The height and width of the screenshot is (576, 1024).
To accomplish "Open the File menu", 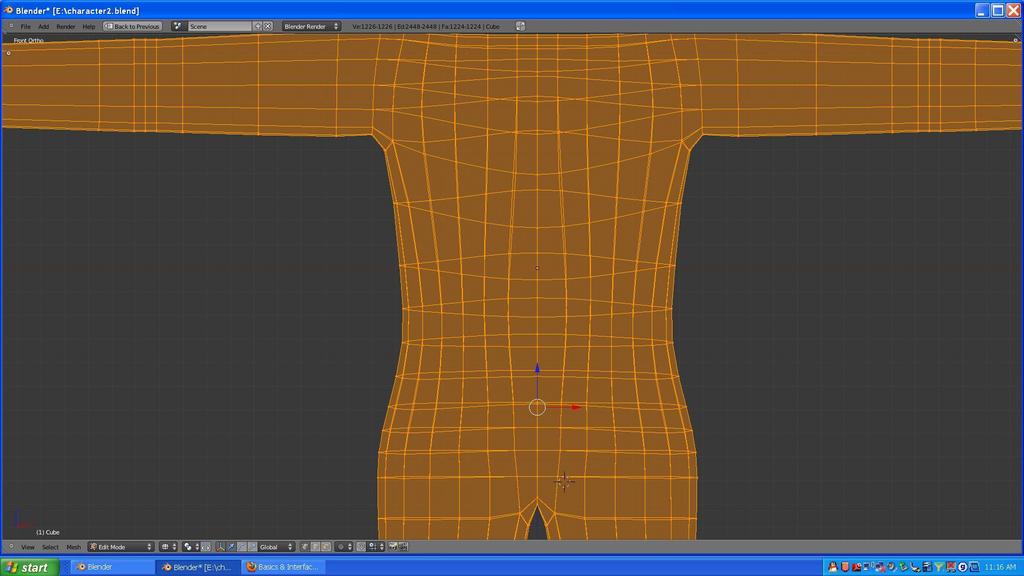I will [25, 27].
